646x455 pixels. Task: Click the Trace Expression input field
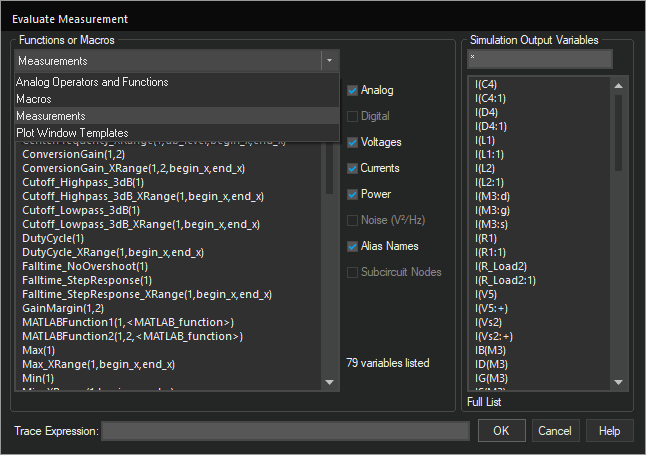(x=286, y=431)
